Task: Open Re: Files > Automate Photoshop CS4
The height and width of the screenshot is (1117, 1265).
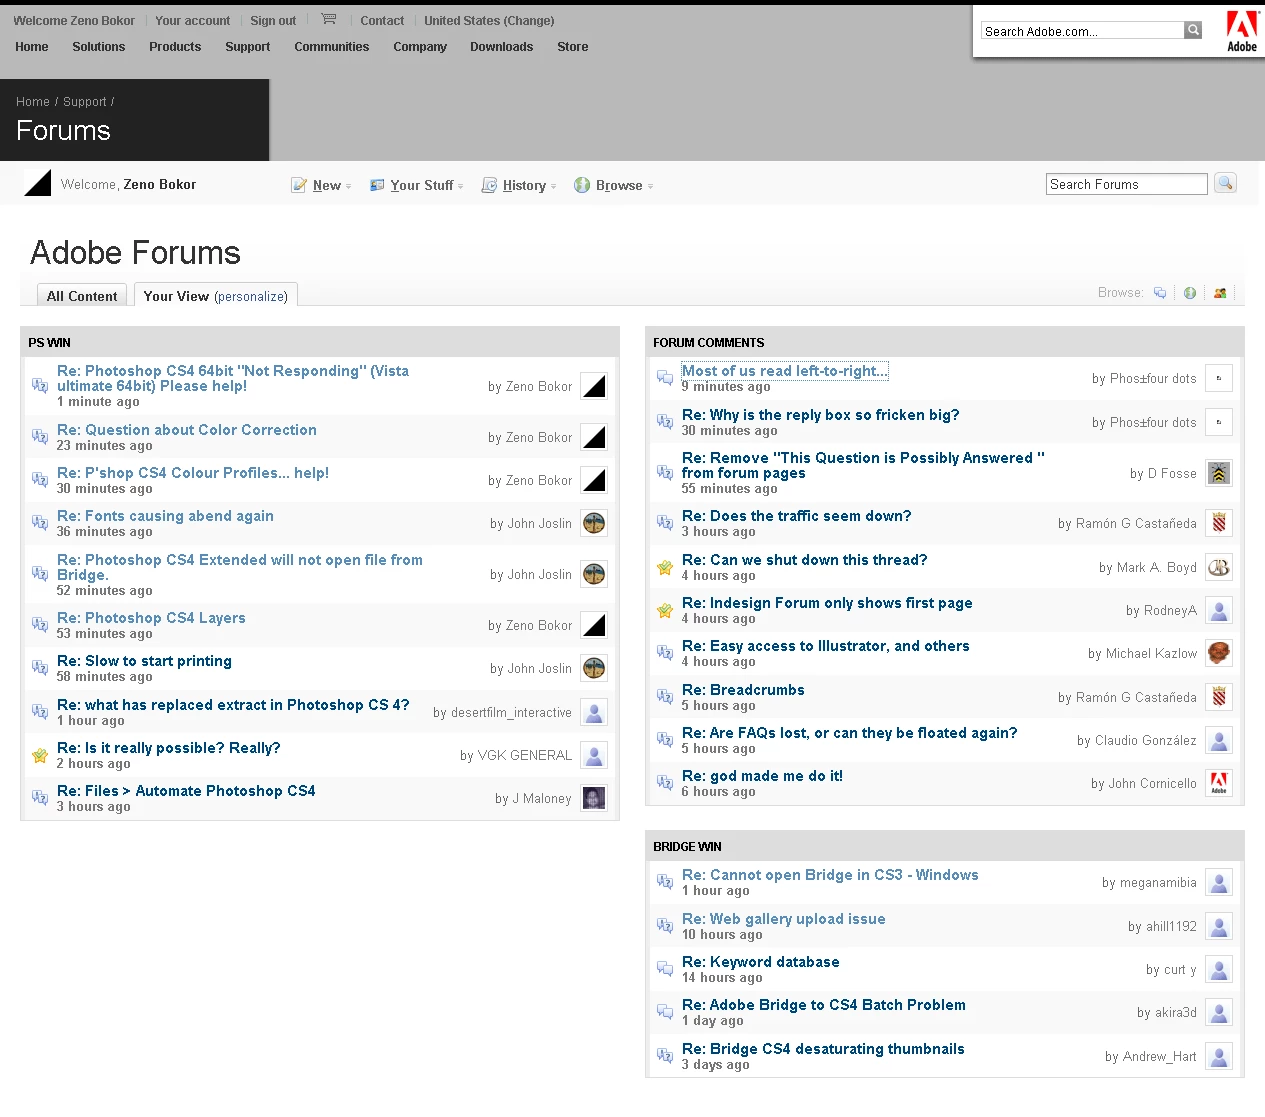Action: click(186, 791)
